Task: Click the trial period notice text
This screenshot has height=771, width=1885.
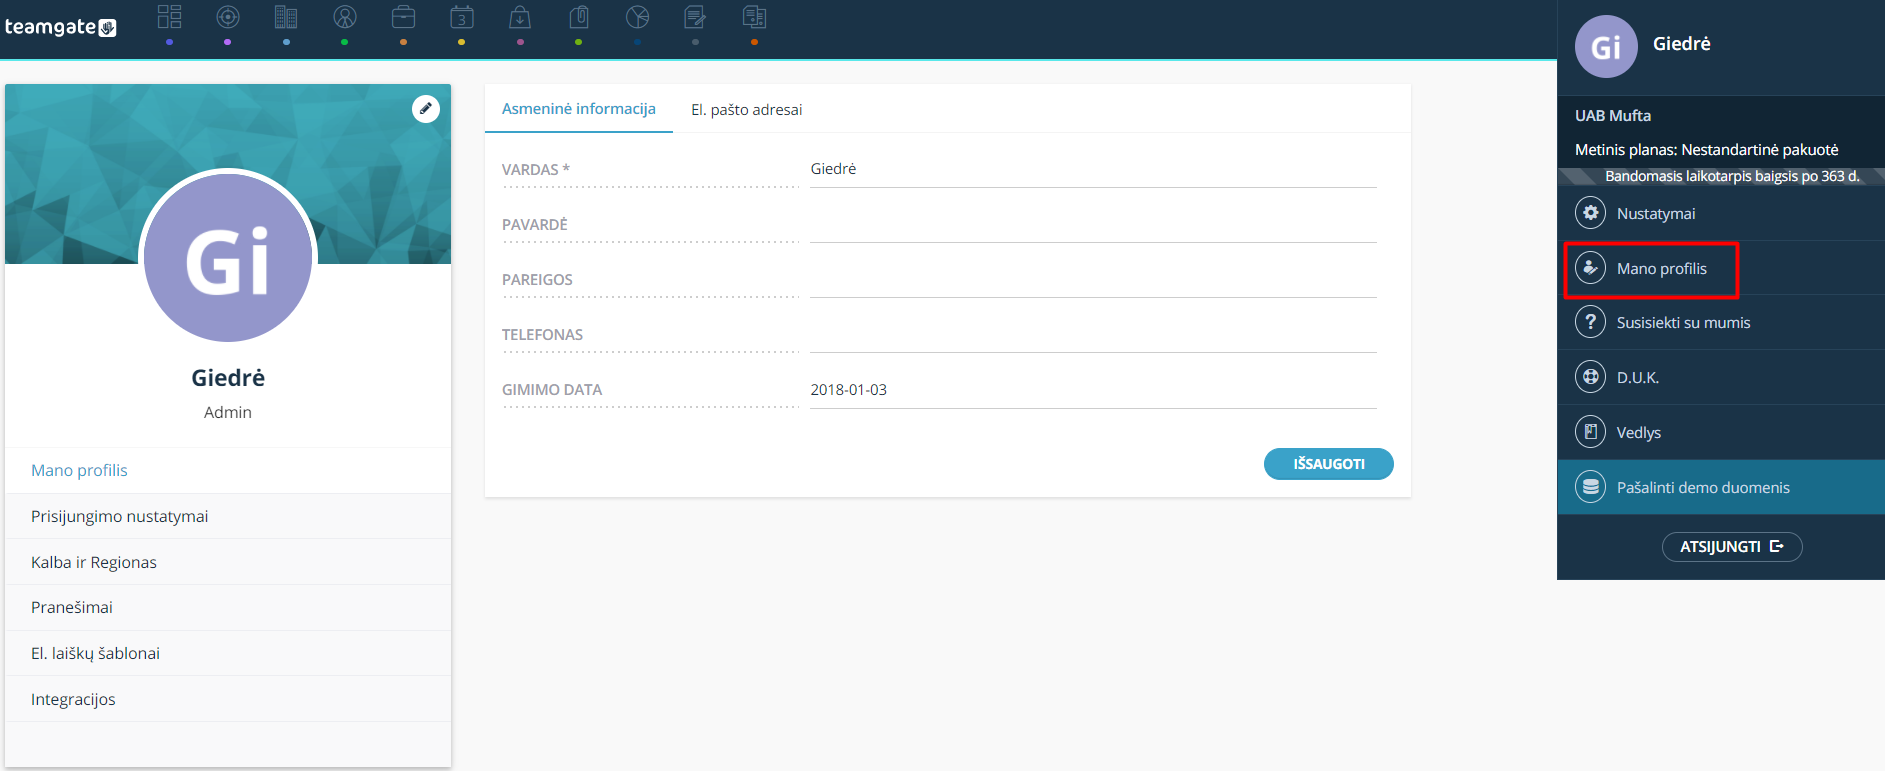Action: (1732, 176)
